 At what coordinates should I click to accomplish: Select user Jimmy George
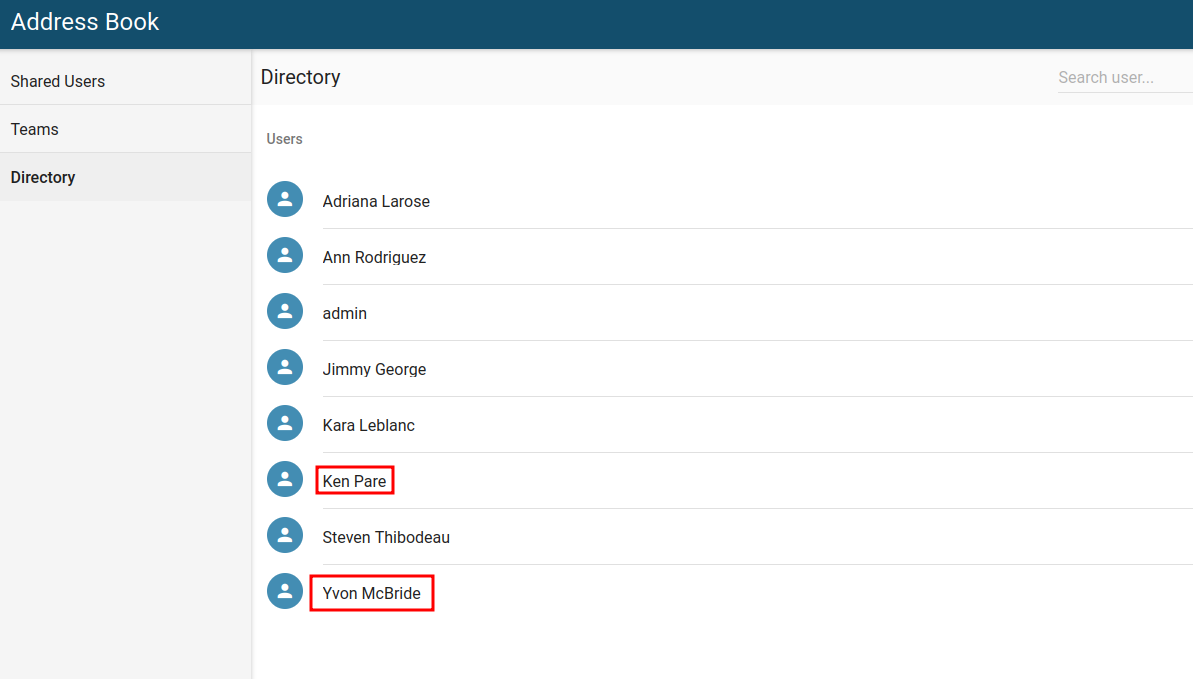[x=374, y=369]
